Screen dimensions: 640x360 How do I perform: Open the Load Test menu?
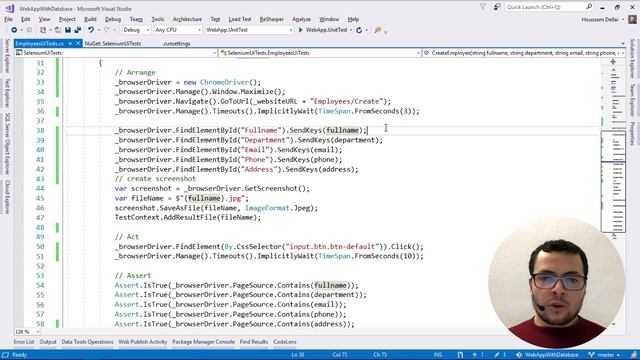(240, 19)
